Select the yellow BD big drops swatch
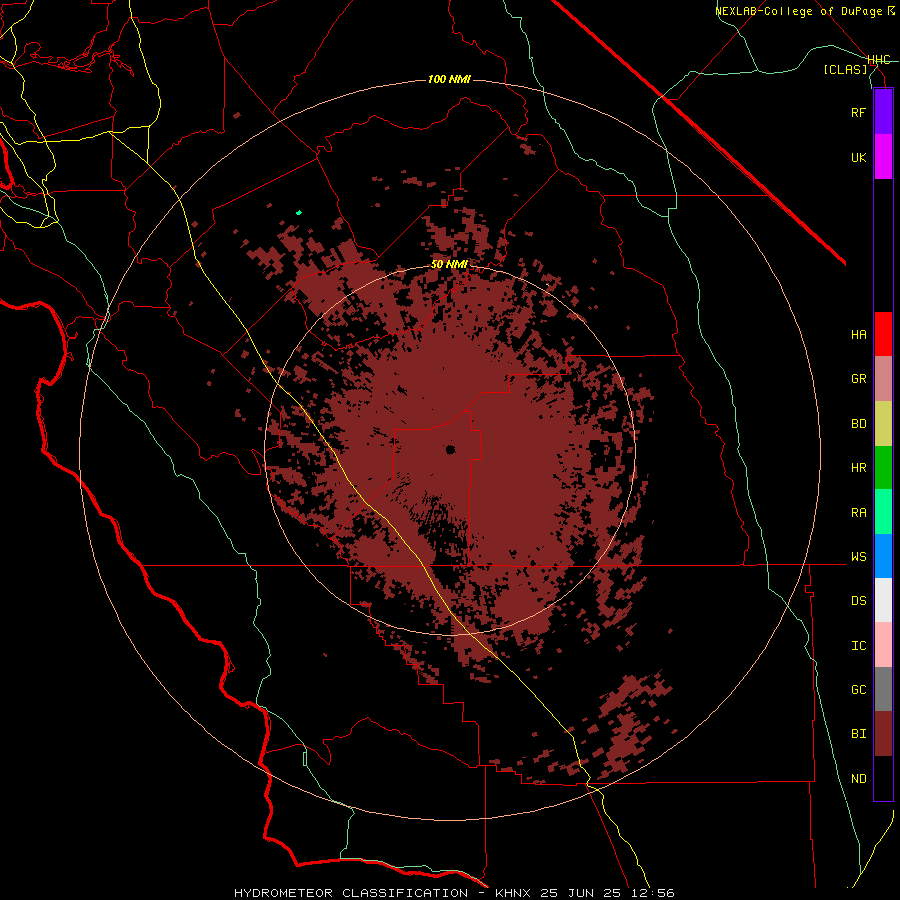900x900 pixels. [883, 424]
